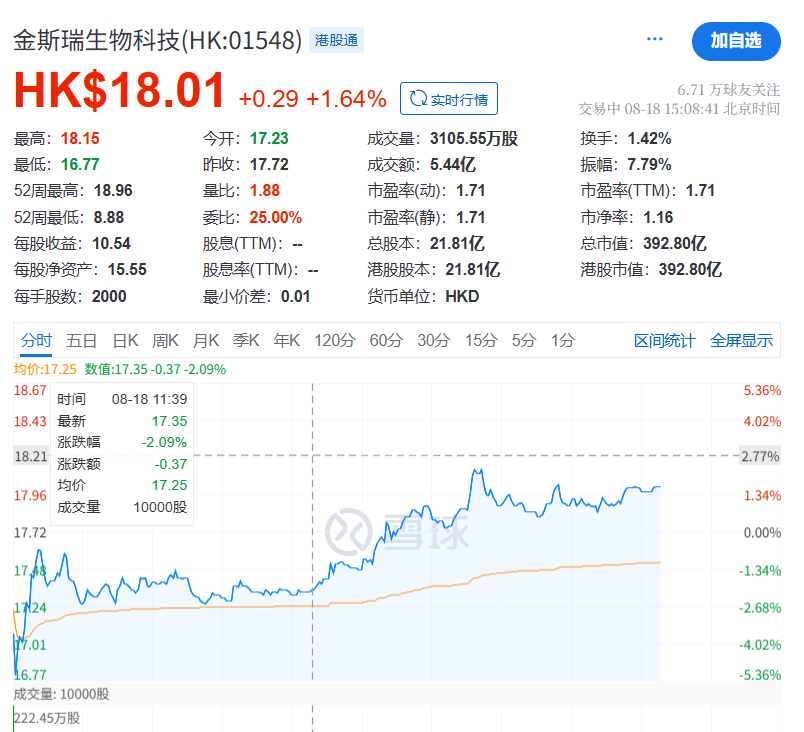The image size is (804, 732).
Task: Switch to 日K chart tab
Action: [125, 341]
